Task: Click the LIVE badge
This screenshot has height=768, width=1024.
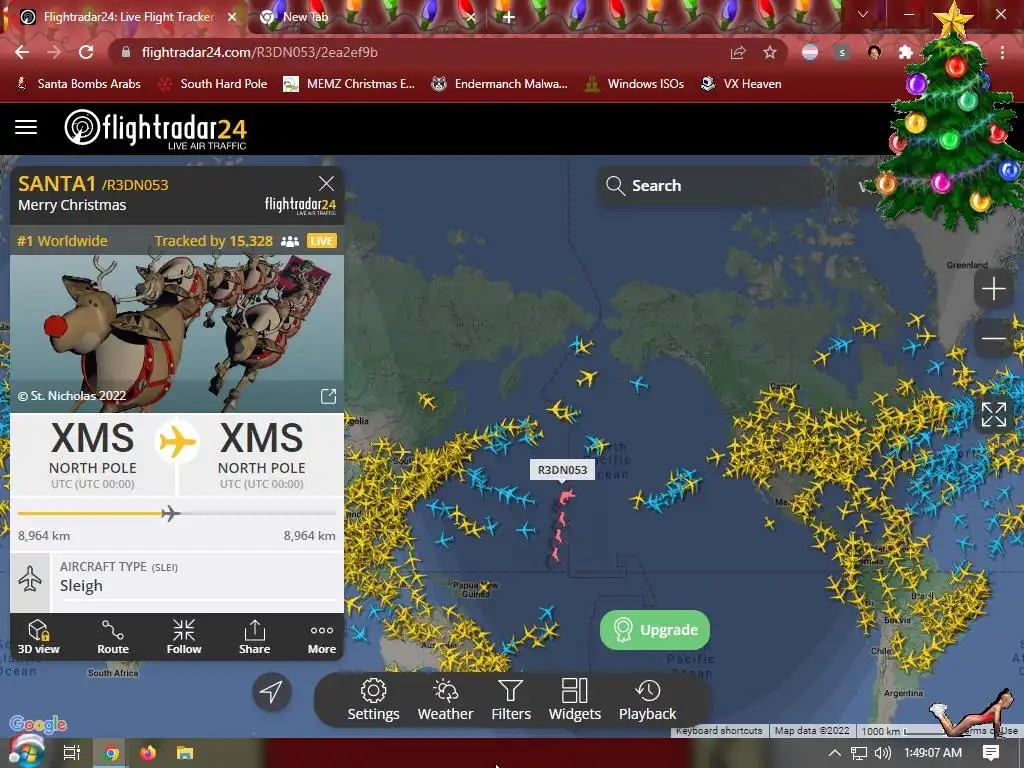Action: 321,241
